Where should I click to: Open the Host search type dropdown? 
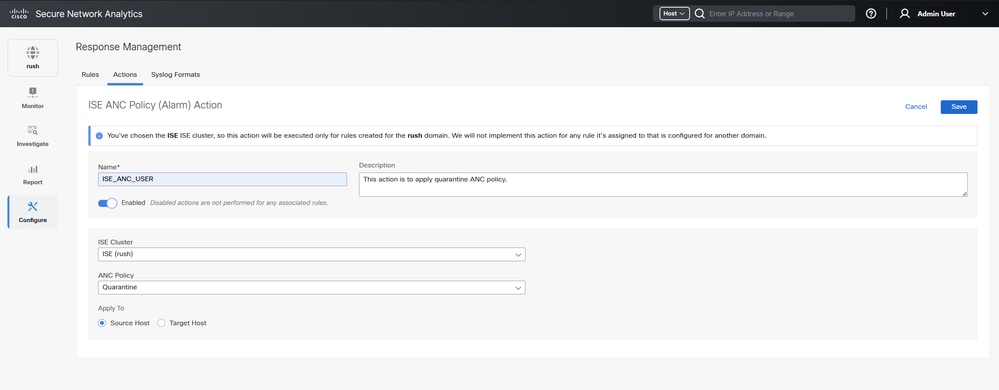pyautogui.click(x=675, y=13)
